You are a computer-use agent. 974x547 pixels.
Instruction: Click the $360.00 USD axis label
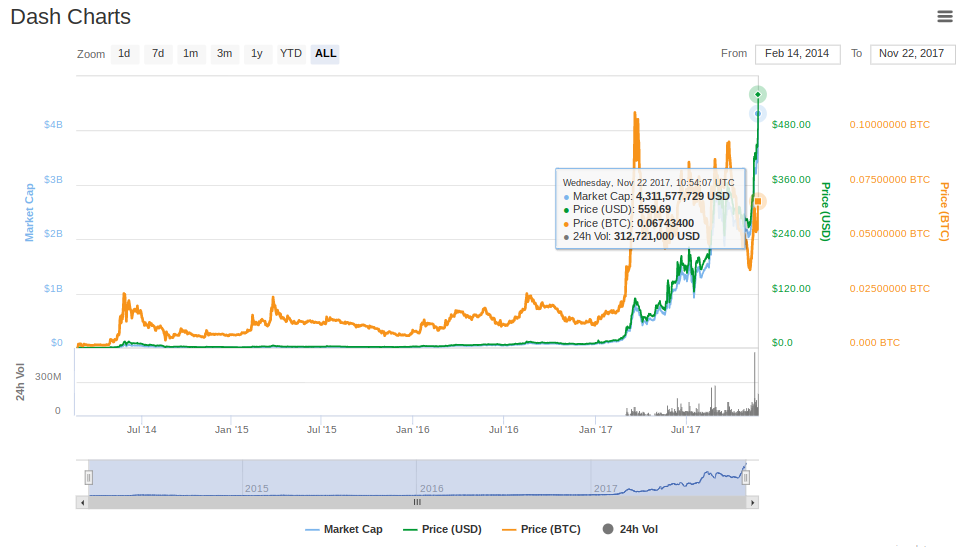coord(791,179)
